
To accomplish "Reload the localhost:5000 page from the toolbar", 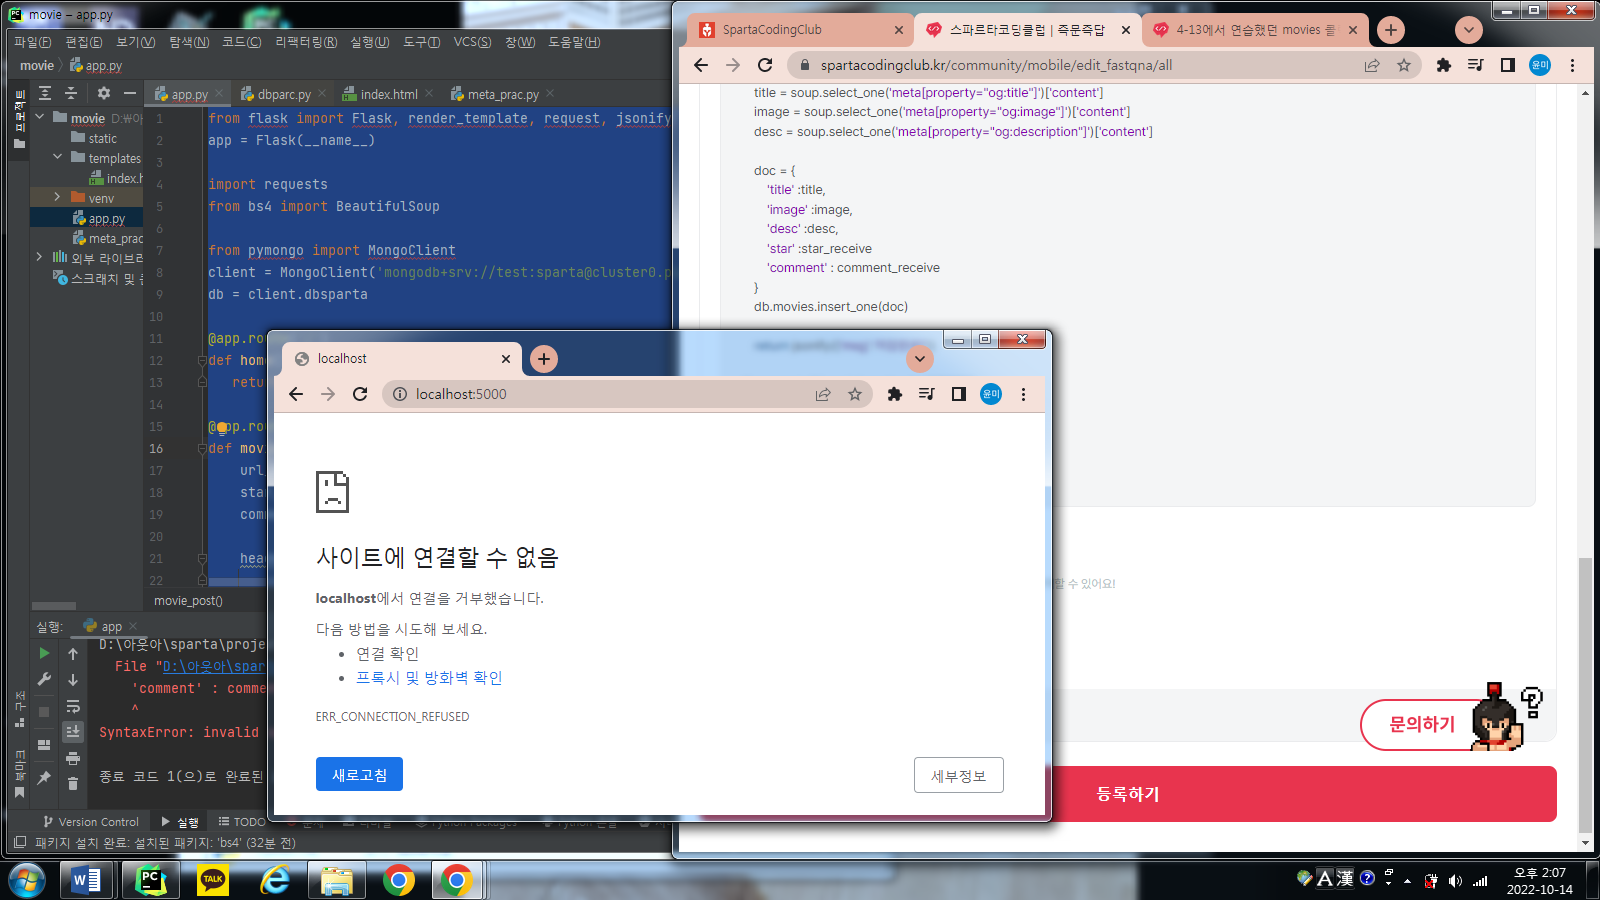I will (360, 394).
